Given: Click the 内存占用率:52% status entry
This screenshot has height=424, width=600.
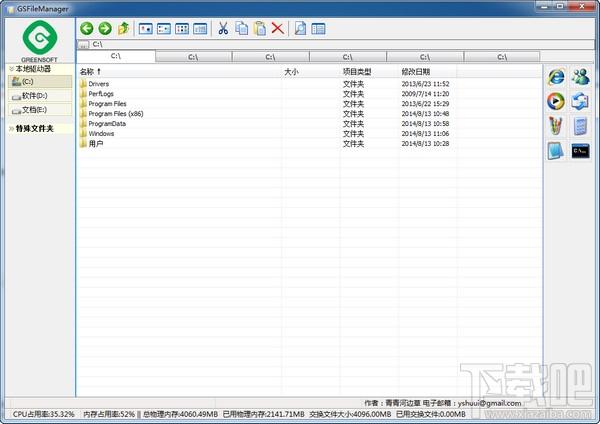Looking at the screenshot, I should click(x=109, y=414).
